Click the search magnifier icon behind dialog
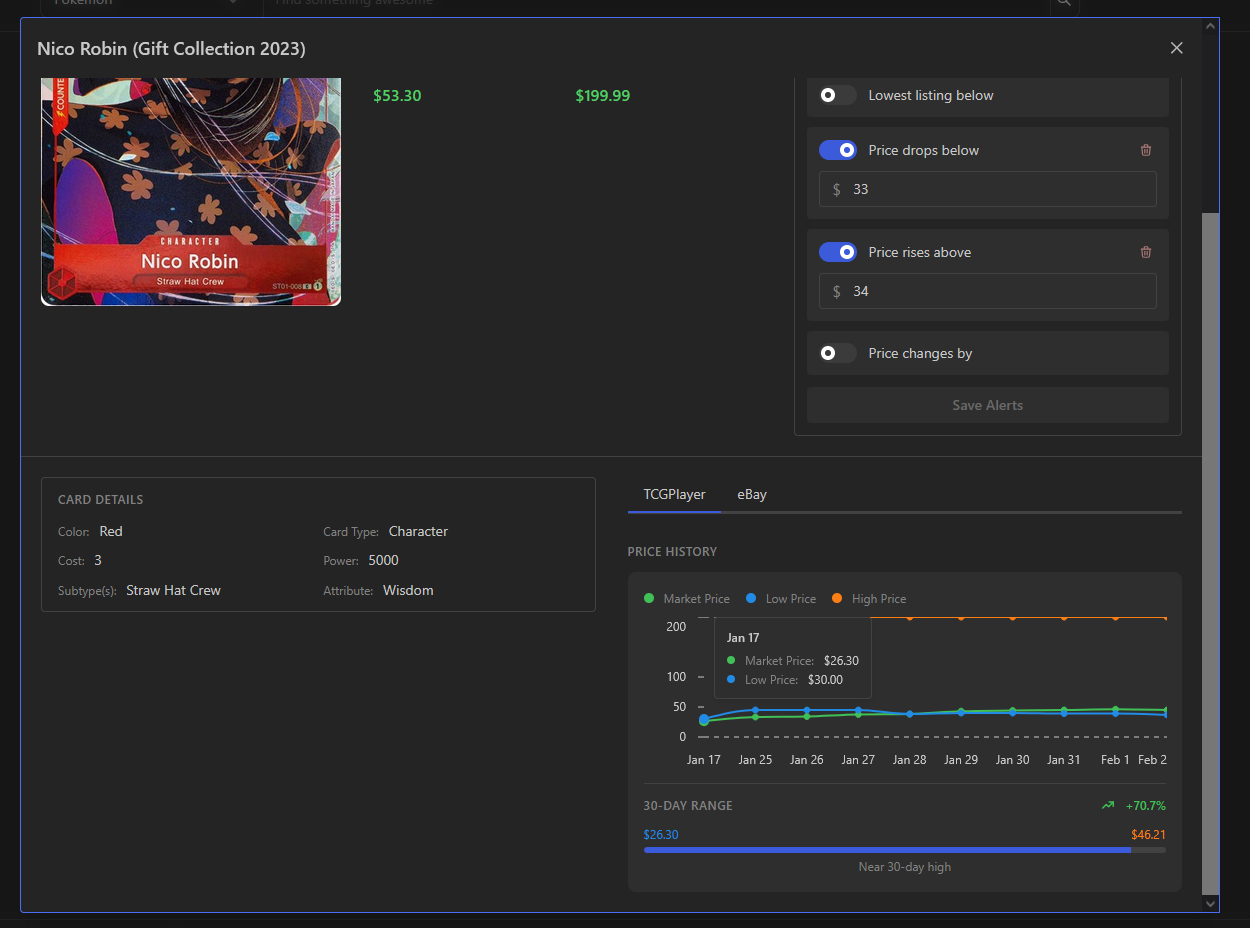Screen dimensions: 1250x928 1063,3
